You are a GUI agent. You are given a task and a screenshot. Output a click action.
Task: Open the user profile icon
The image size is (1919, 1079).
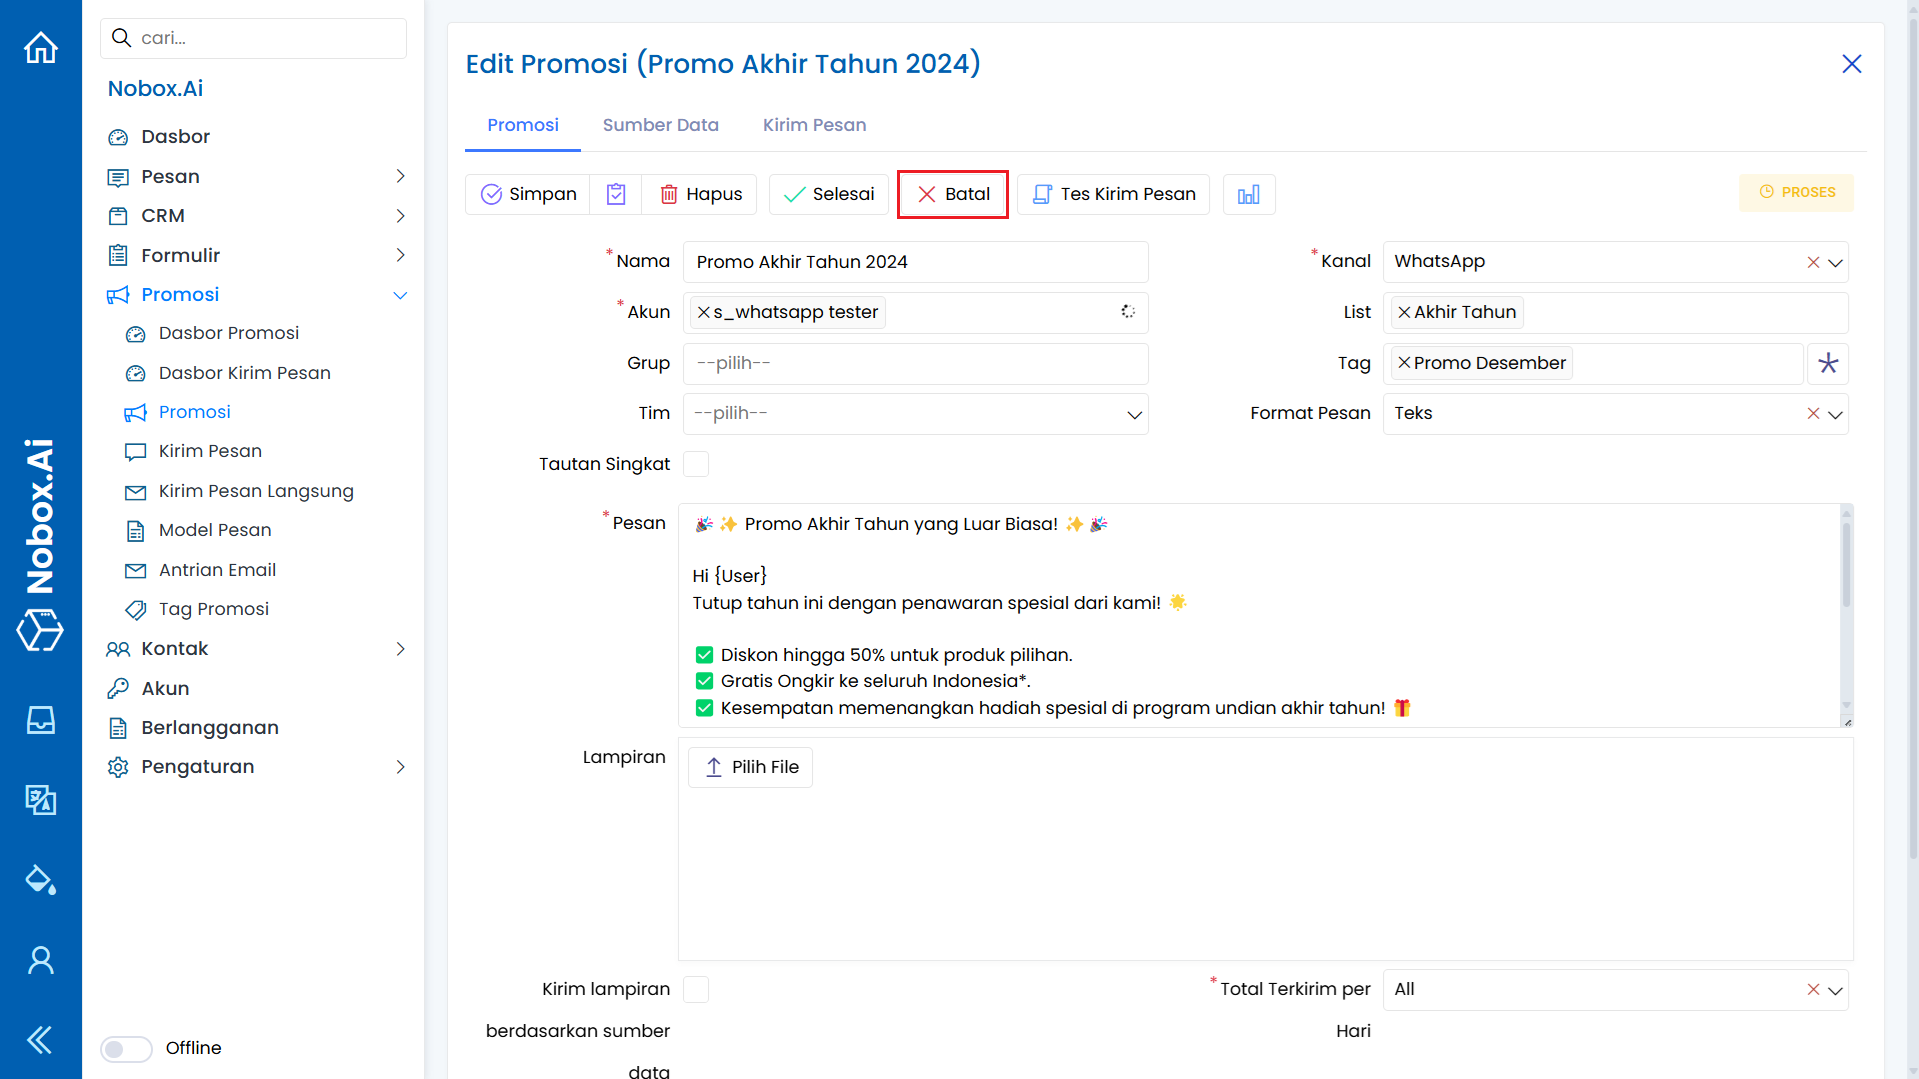41,960
